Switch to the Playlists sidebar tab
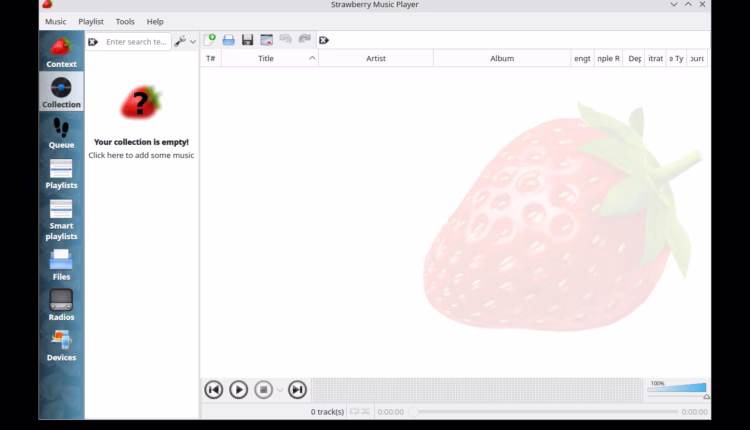 pyautogui.click(x=61, y=173)
